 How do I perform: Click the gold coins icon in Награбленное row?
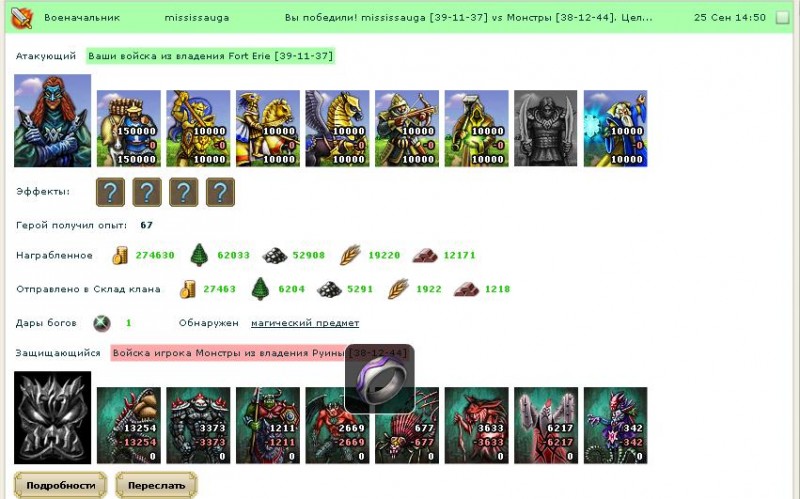point(120,255)
